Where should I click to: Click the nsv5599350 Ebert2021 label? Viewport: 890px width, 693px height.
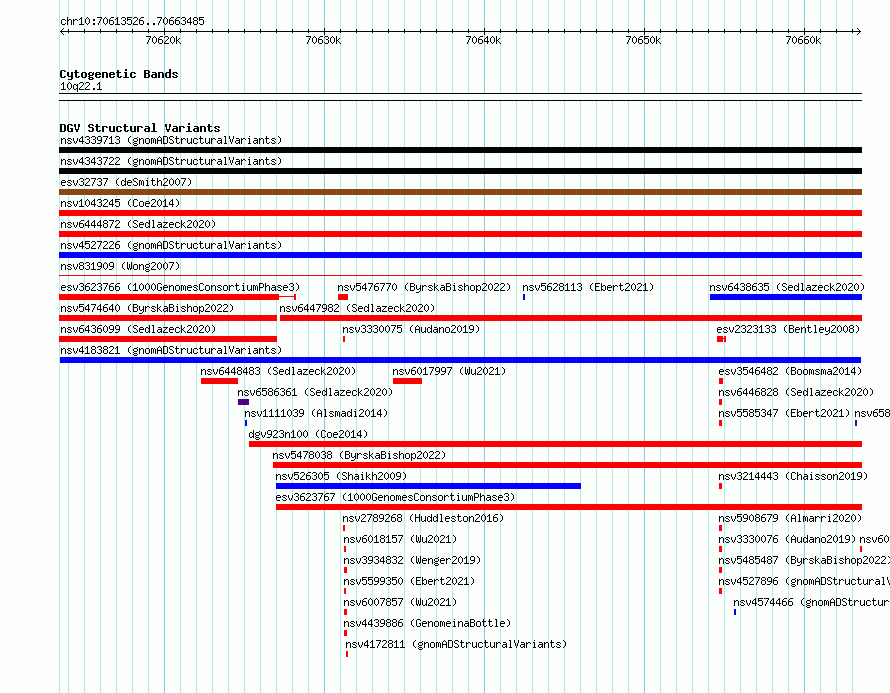[409, 581]
